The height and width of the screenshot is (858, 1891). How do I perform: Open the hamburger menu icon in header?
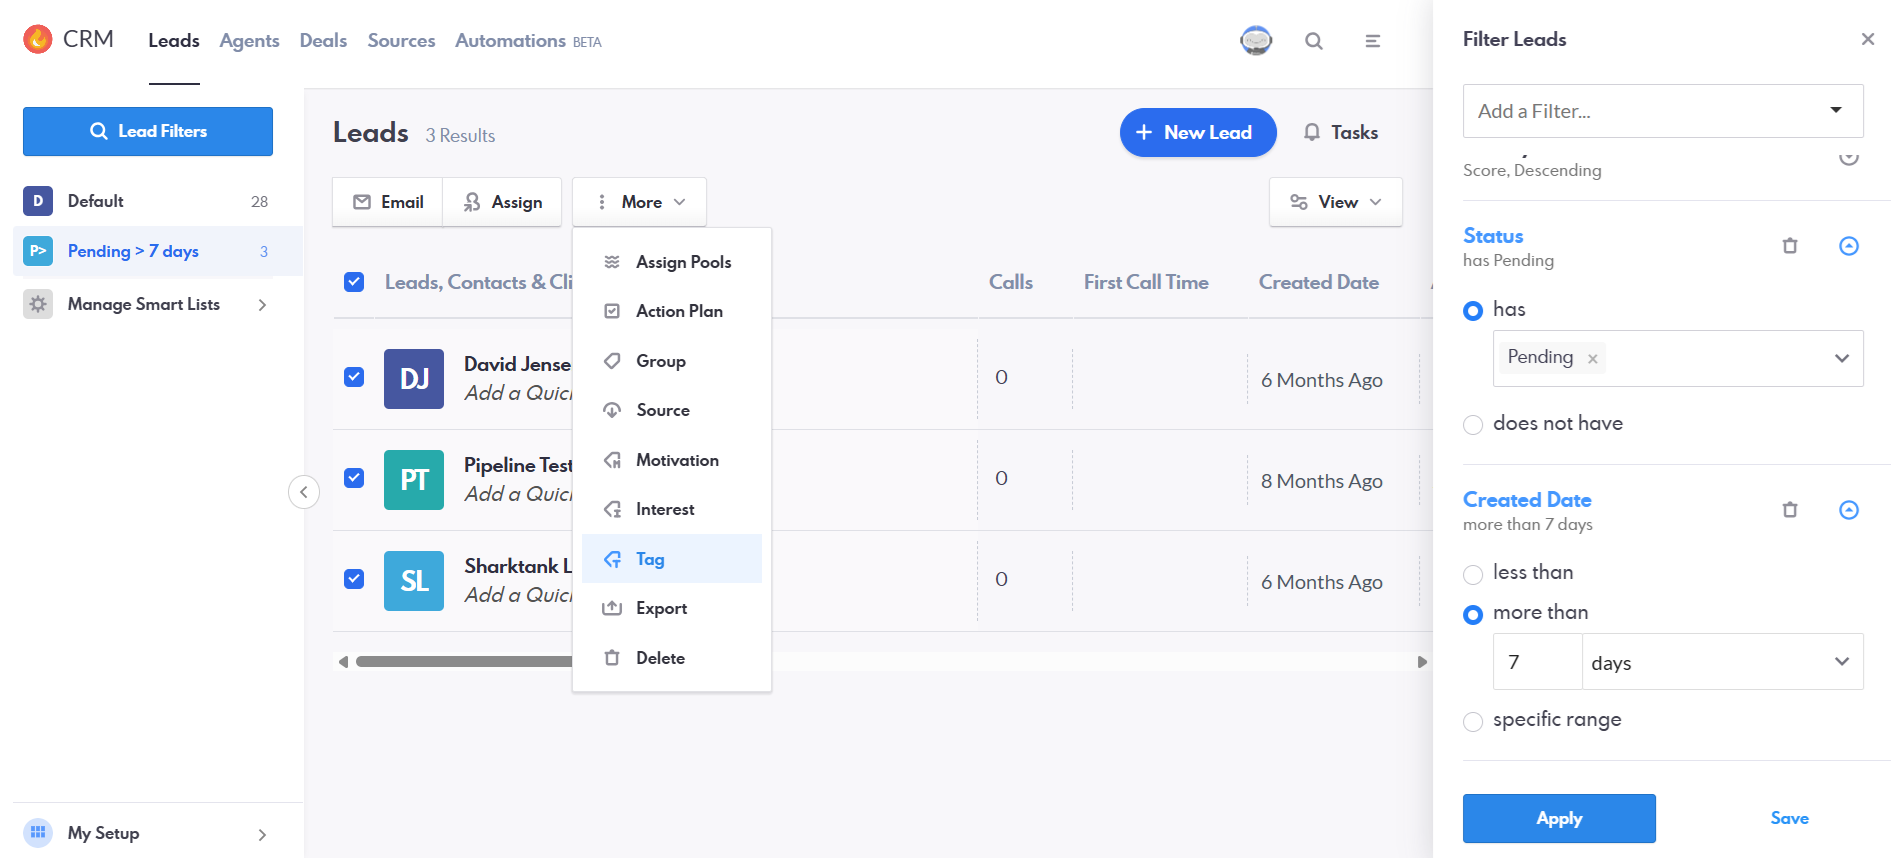pyautogui.click(x=1372, y=41)
